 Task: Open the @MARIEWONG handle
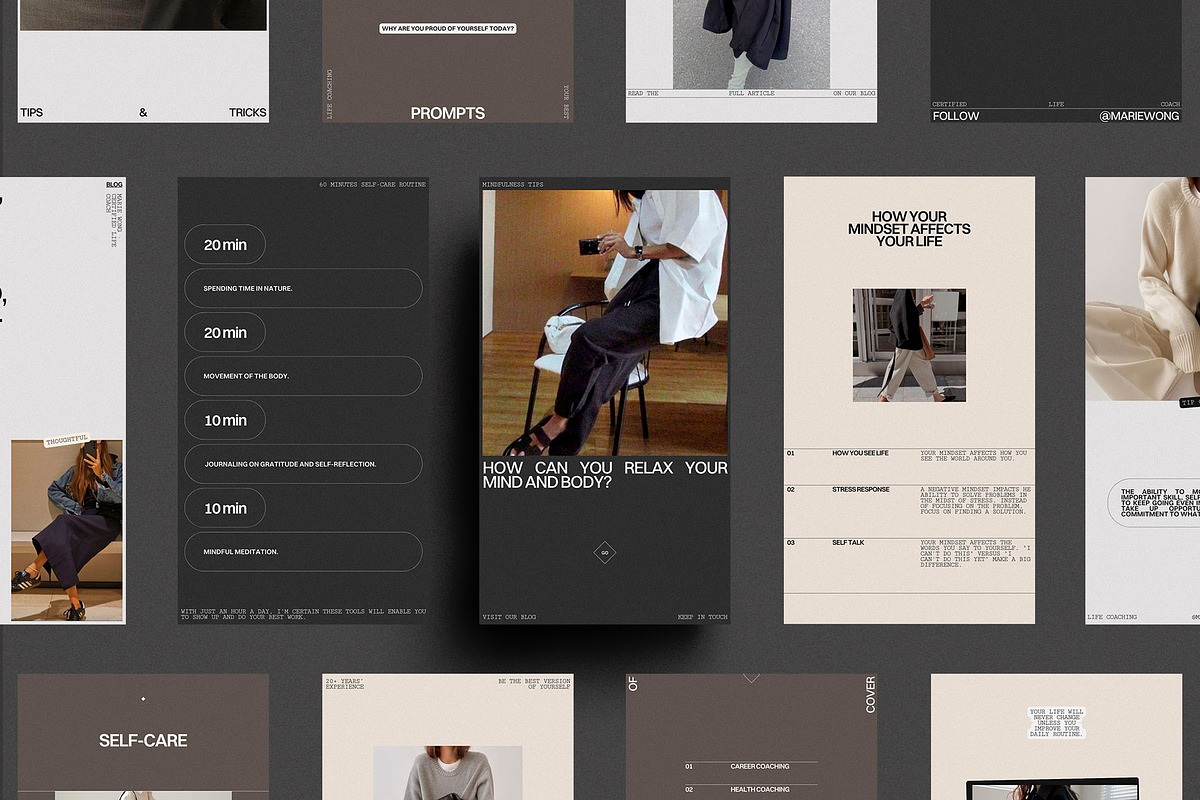click(1139, 116)
